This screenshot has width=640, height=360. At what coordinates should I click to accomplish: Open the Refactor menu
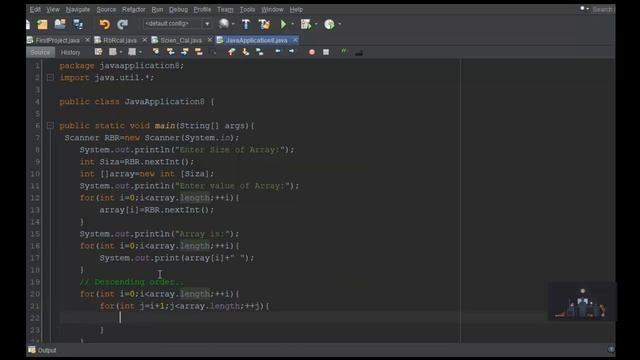point(133,9)
